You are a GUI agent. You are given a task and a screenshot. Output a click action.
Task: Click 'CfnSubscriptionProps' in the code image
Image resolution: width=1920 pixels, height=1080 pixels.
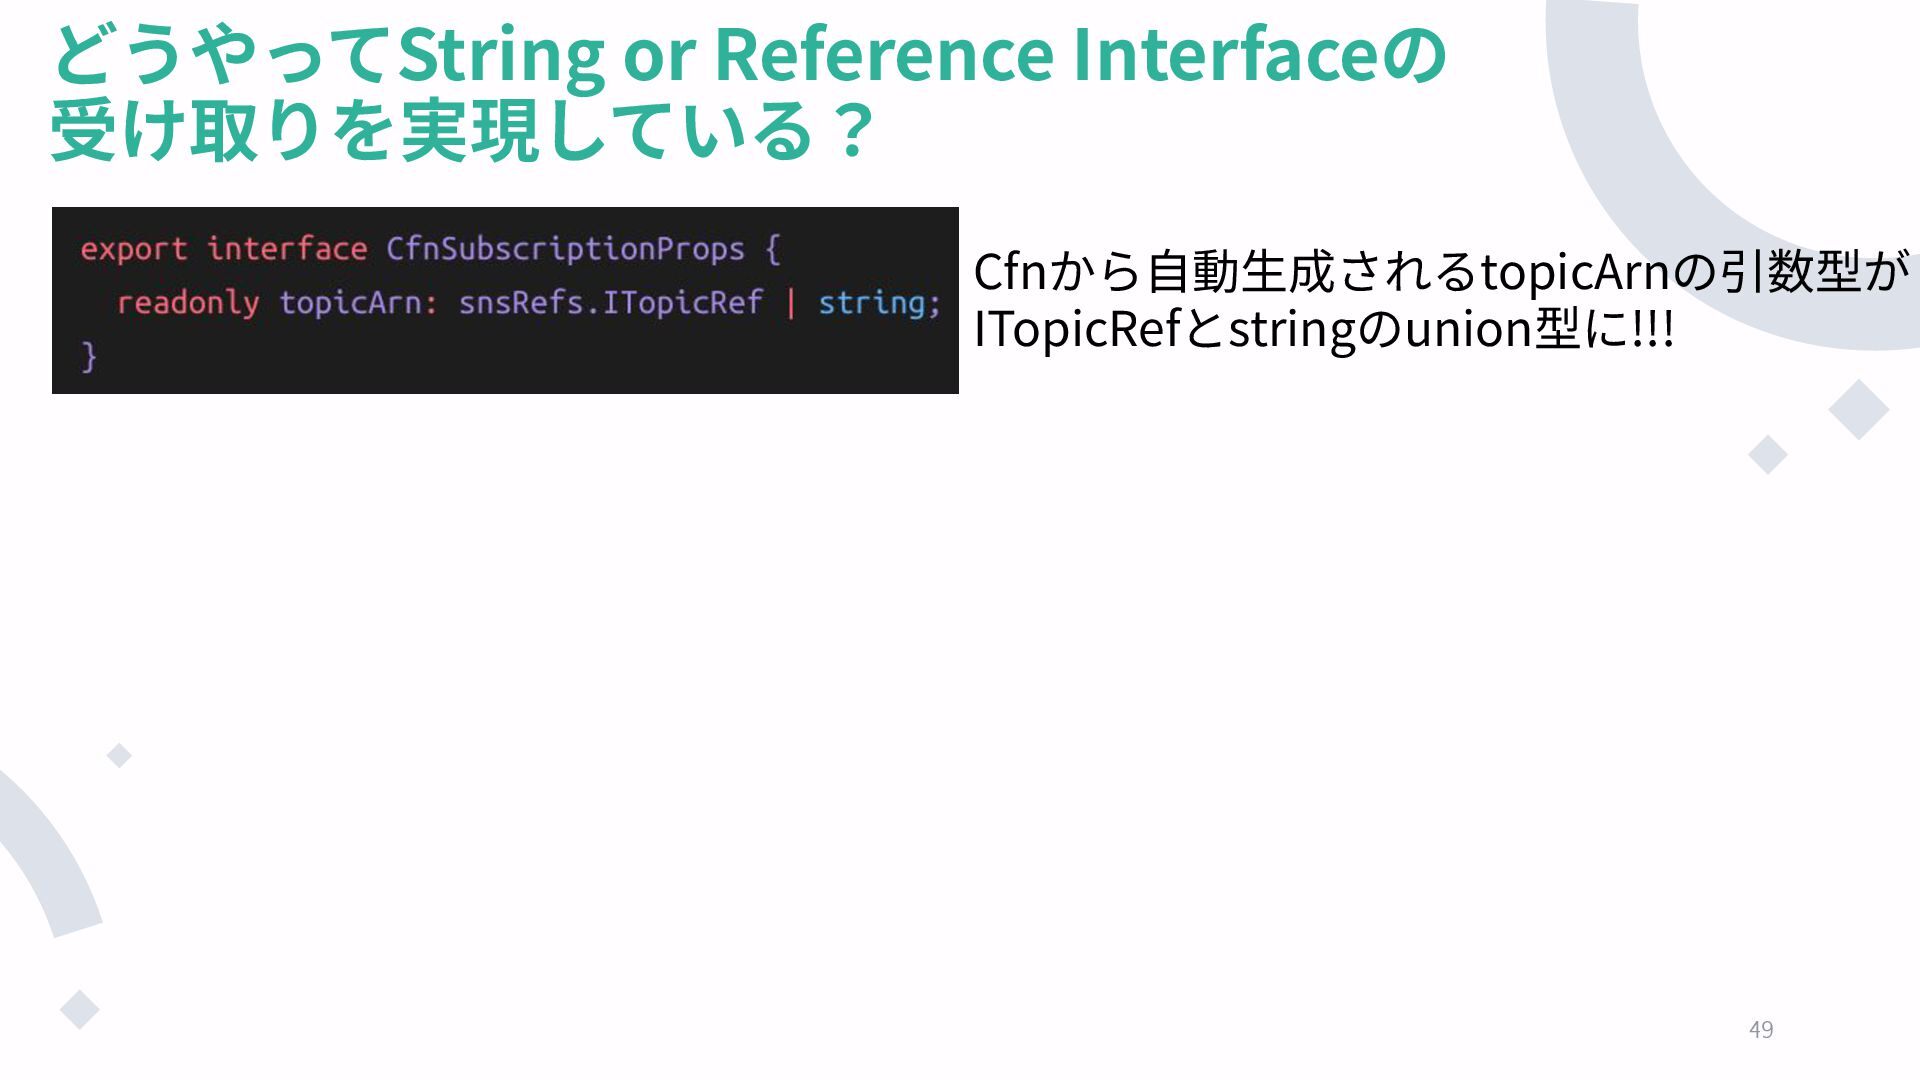[x=565, y=249]
